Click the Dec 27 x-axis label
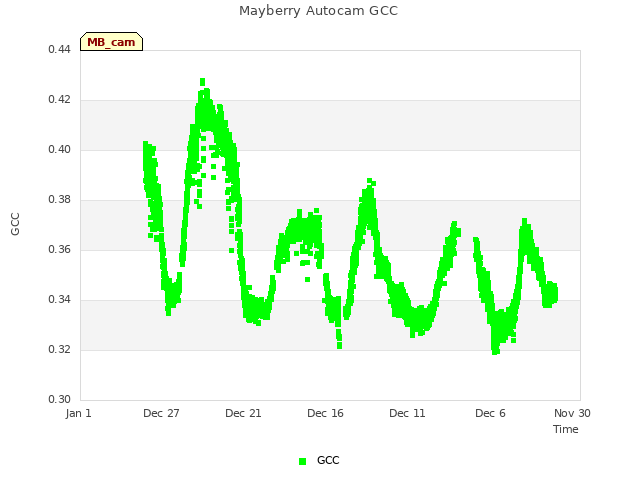The width and height of the screenshot is (640, 480). (161, 413)
